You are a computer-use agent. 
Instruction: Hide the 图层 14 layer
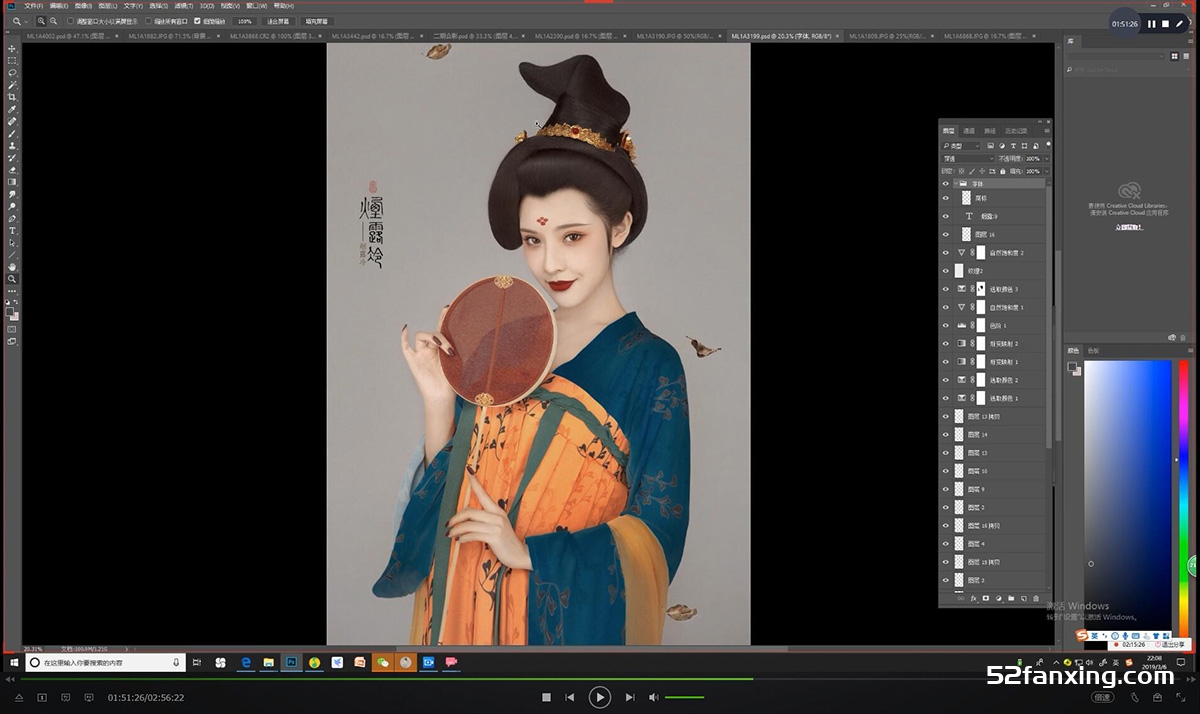pyautogui.click(x=946, y=435)
